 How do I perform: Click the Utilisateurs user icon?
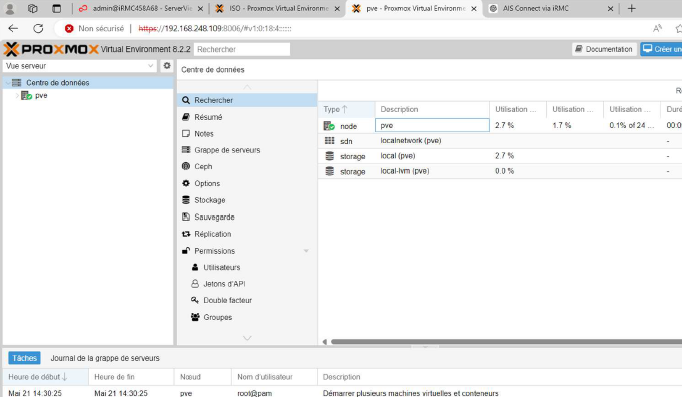[x=195, y=267]
